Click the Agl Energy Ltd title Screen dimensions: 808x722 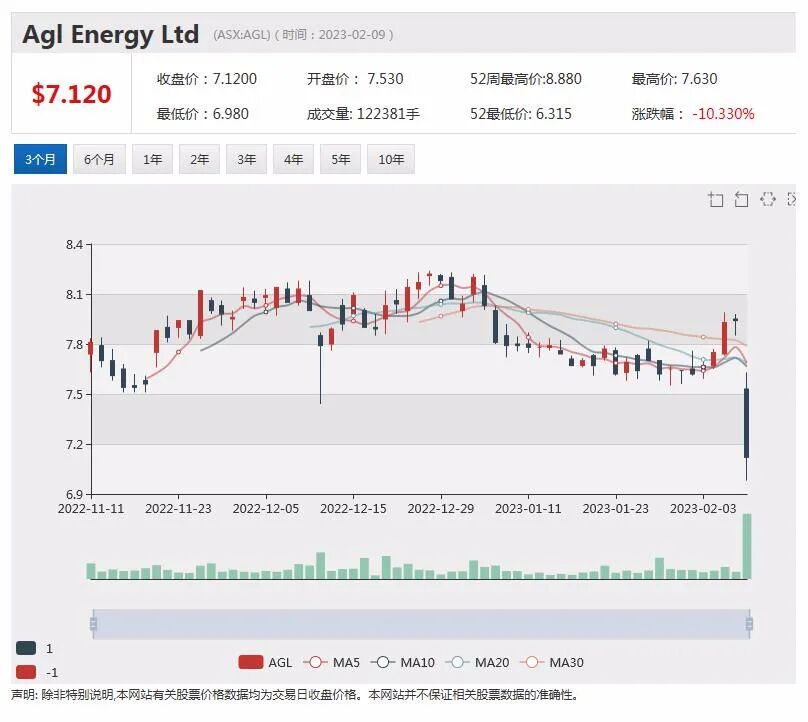[x=110, y=35]
